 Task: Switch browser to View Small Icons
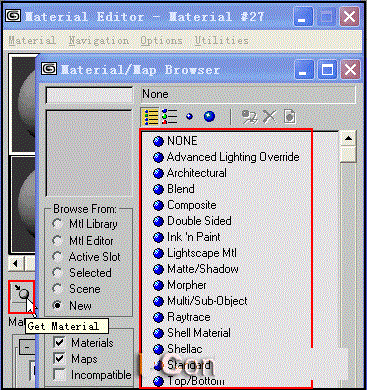pos(189,117)
